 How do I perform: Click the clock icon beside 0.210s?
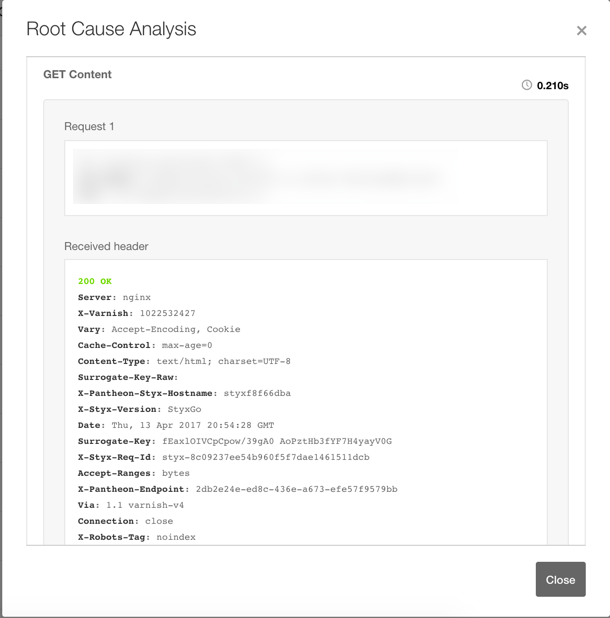coord(526,85)
